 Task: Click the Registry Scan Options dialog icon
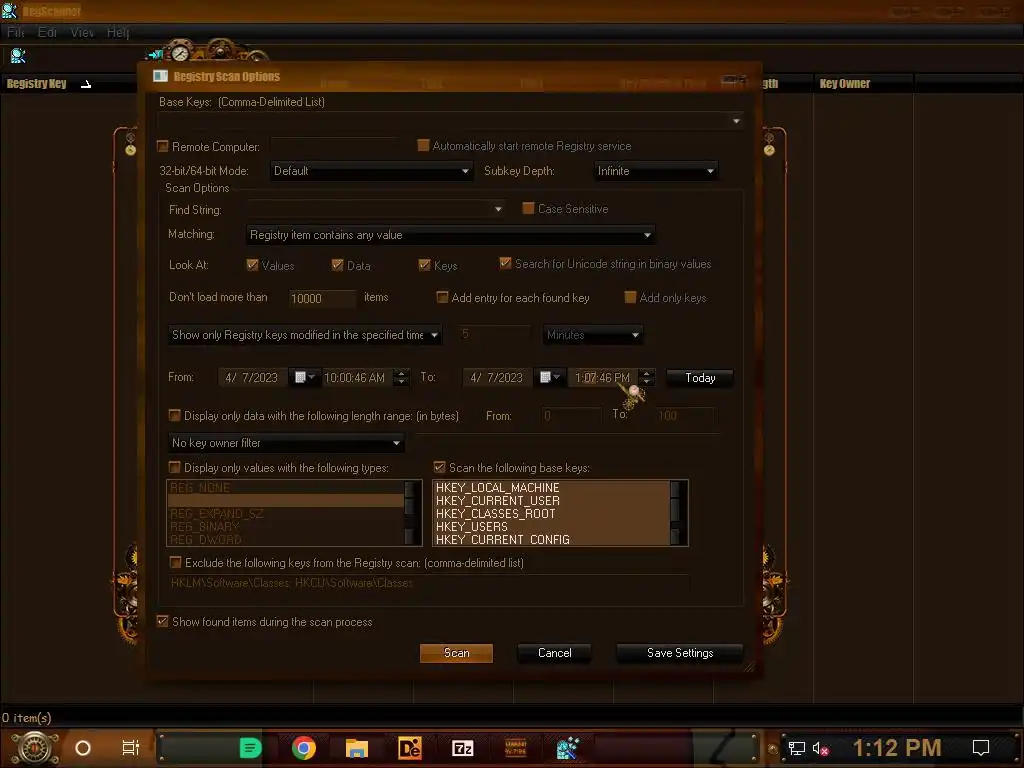tap(160, 76)
